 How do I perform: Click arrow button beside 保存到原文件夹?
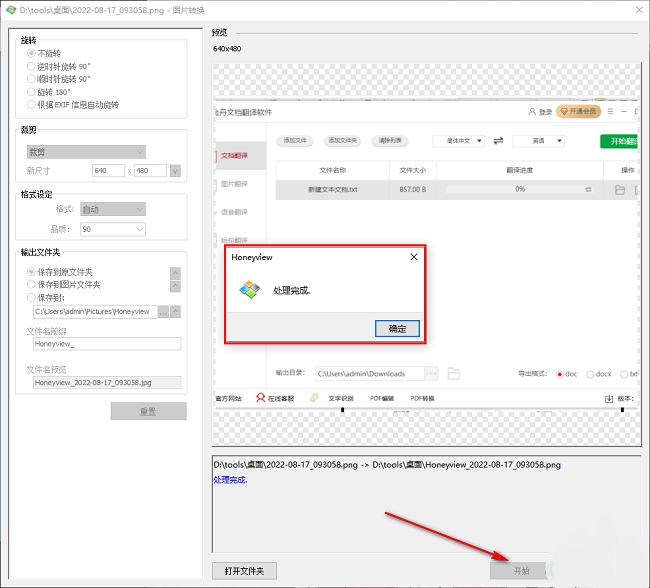click(x=176, y=272)
